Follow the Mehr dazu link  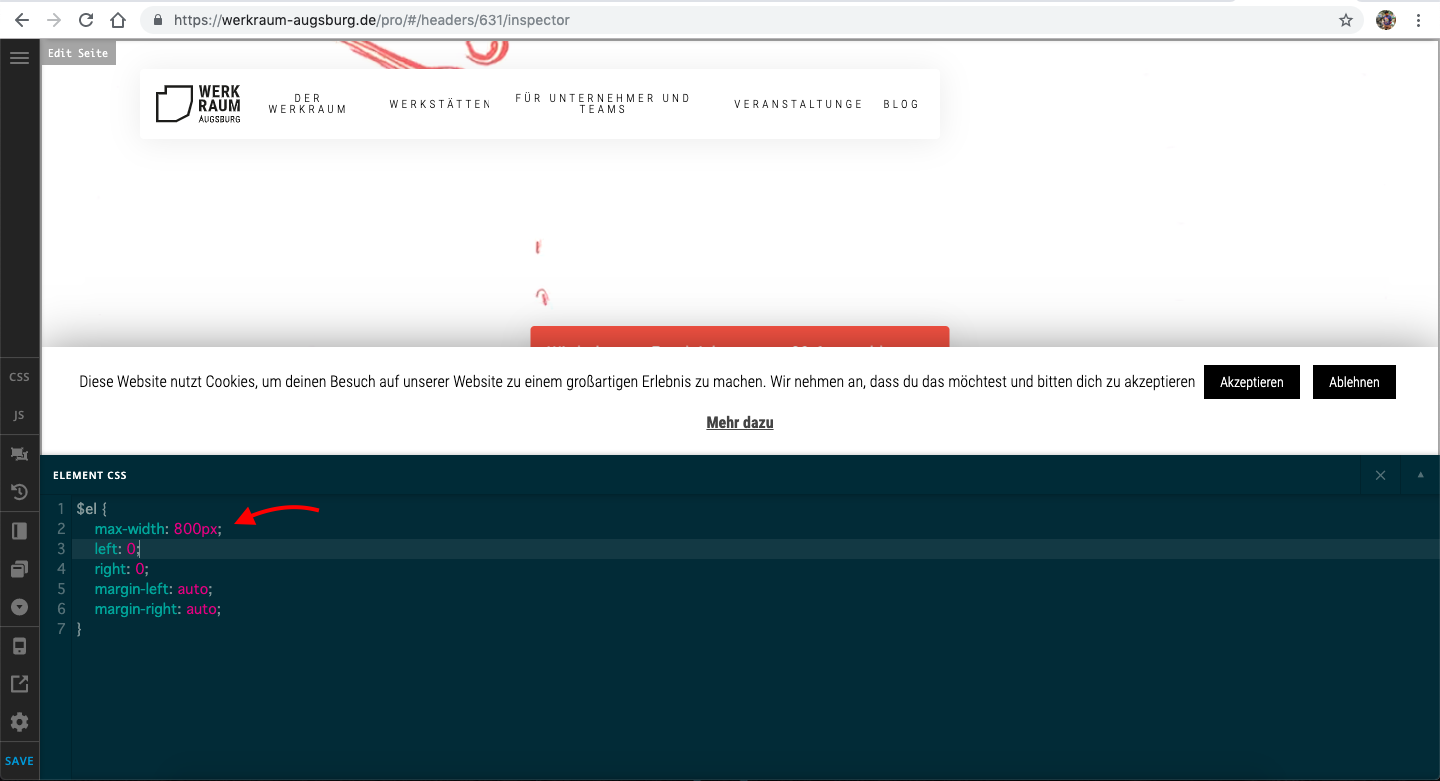(x=739, y=423)
